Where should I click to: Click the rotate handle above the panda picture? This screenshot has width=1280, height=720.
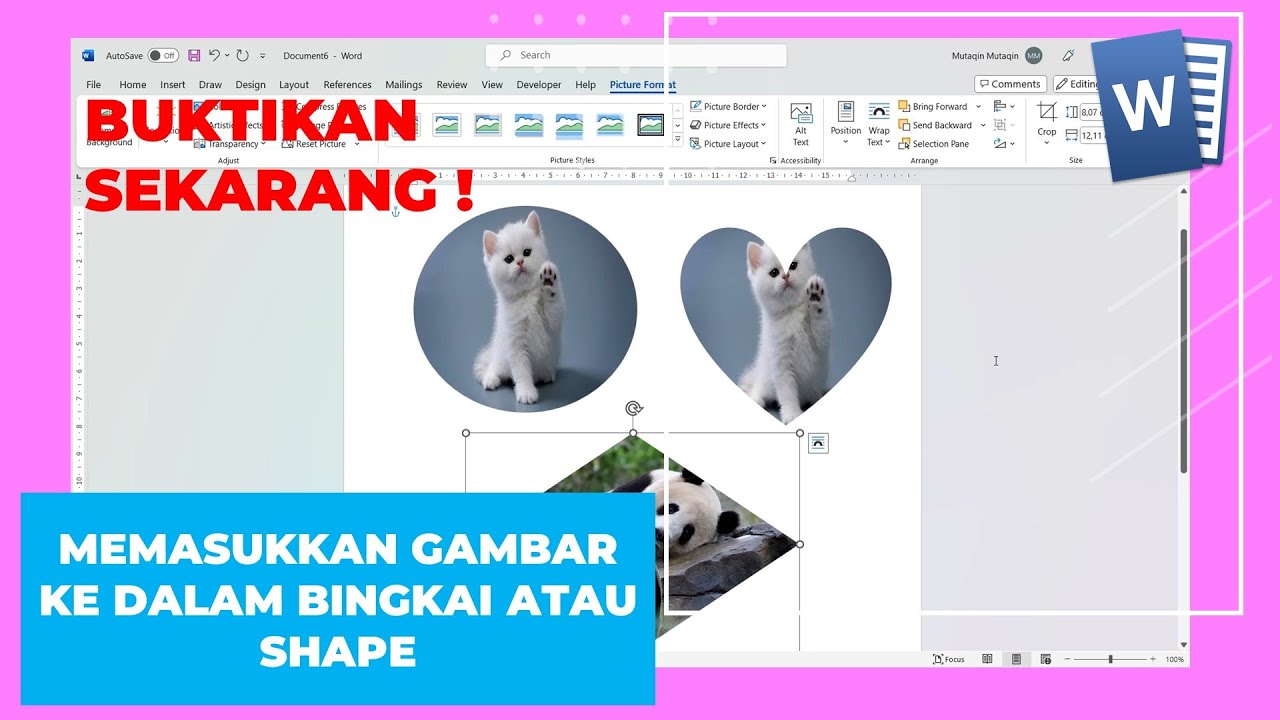tap(633, 408)
